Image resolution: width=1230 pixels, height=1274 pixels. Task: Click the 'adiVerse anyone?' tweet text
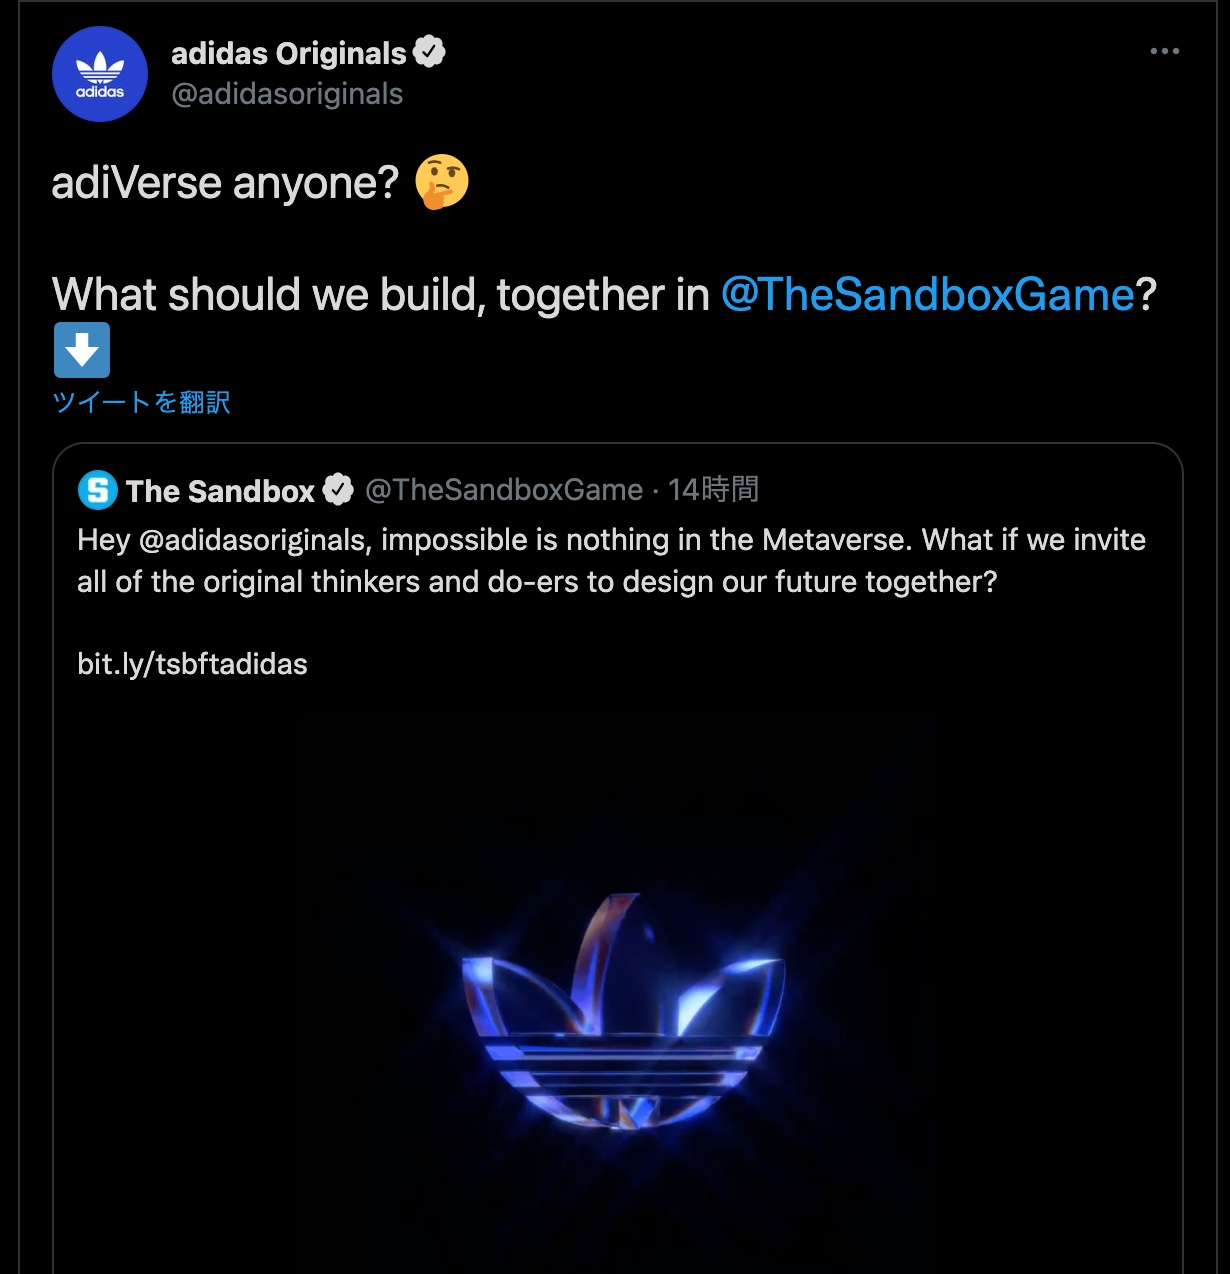coord(225,183)
